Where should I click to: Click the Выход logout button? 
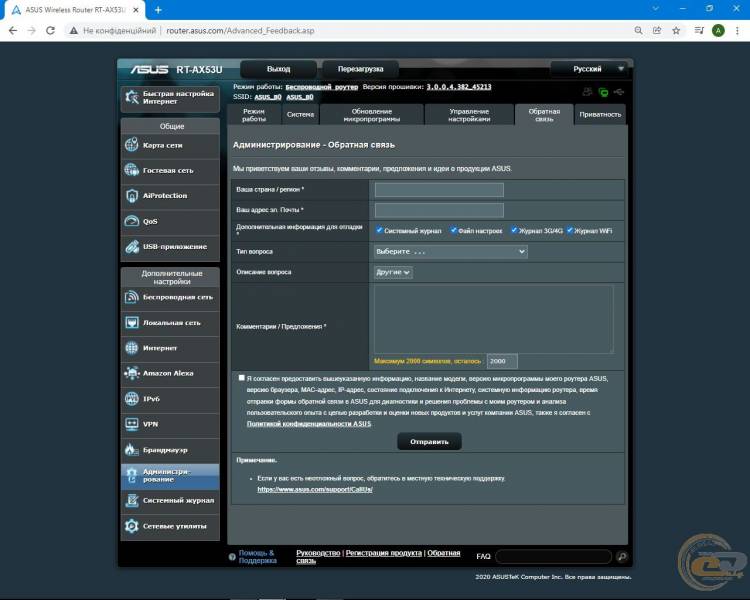coord(278,69)
